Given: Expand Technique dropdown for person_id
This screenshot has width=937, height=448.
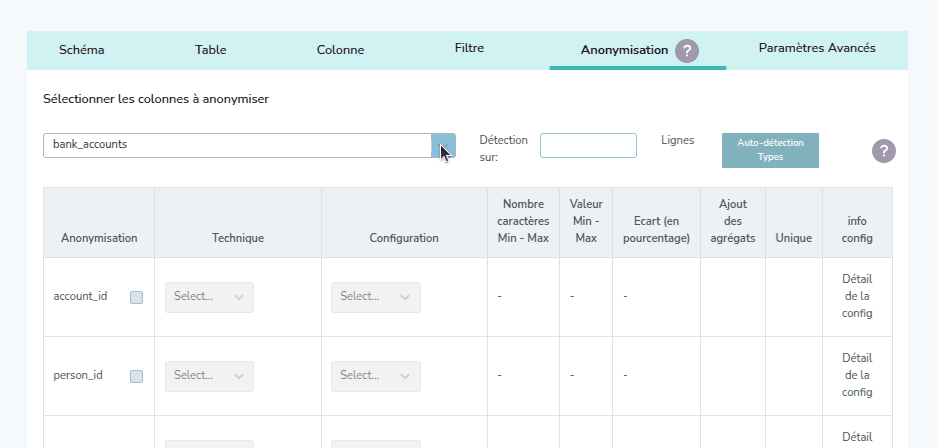Looking at the screenshot, I should 209,376.
